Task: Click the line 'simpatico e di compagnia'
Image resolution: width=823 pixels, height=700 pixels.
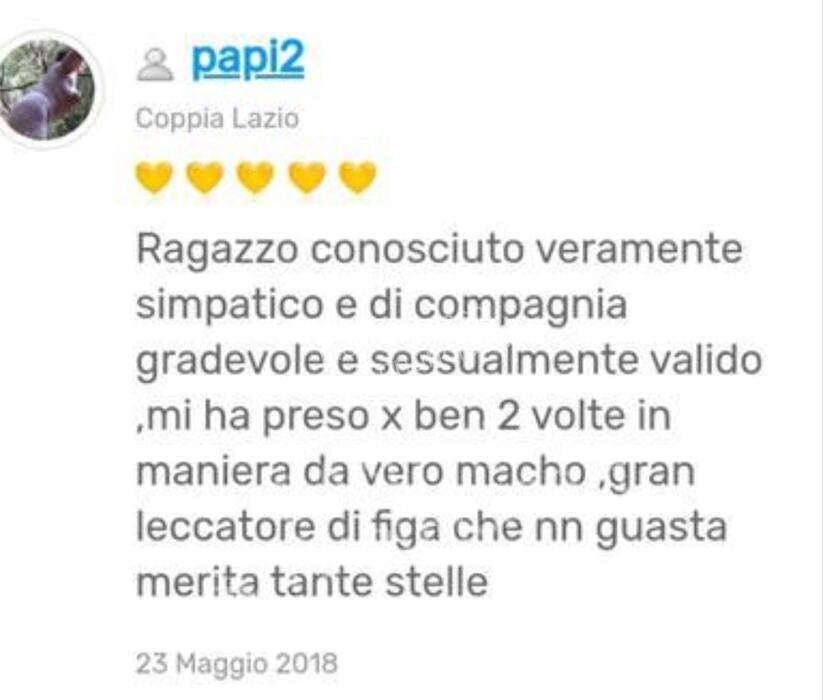Action: tap(382, 305)
